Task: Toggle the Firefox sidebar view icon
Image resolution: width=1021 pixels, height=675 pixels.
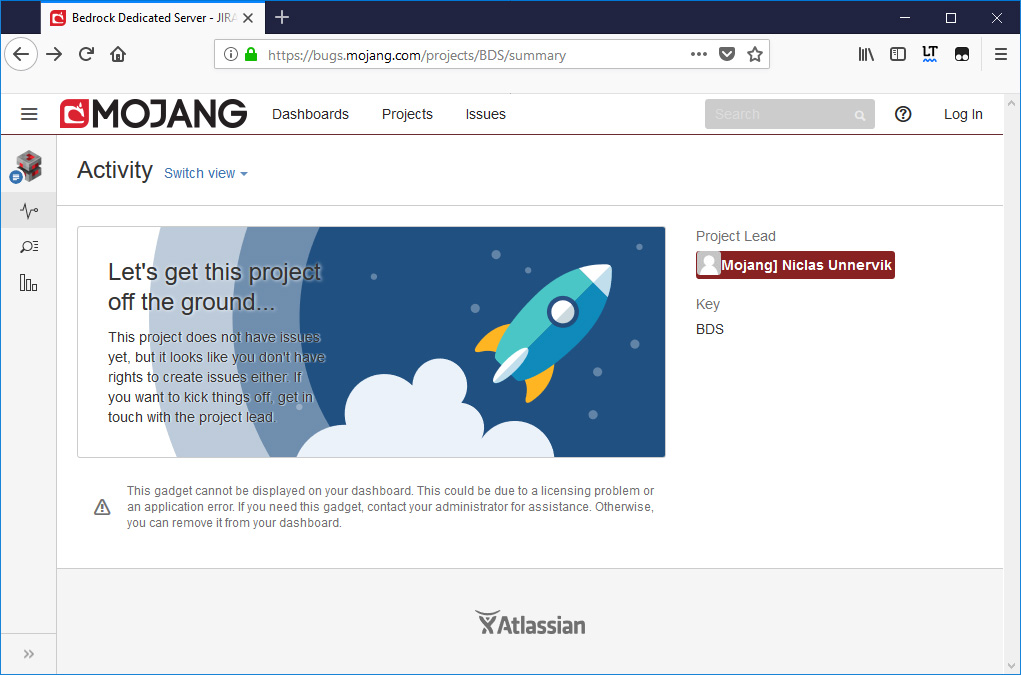Action: (x=898, y=55)
